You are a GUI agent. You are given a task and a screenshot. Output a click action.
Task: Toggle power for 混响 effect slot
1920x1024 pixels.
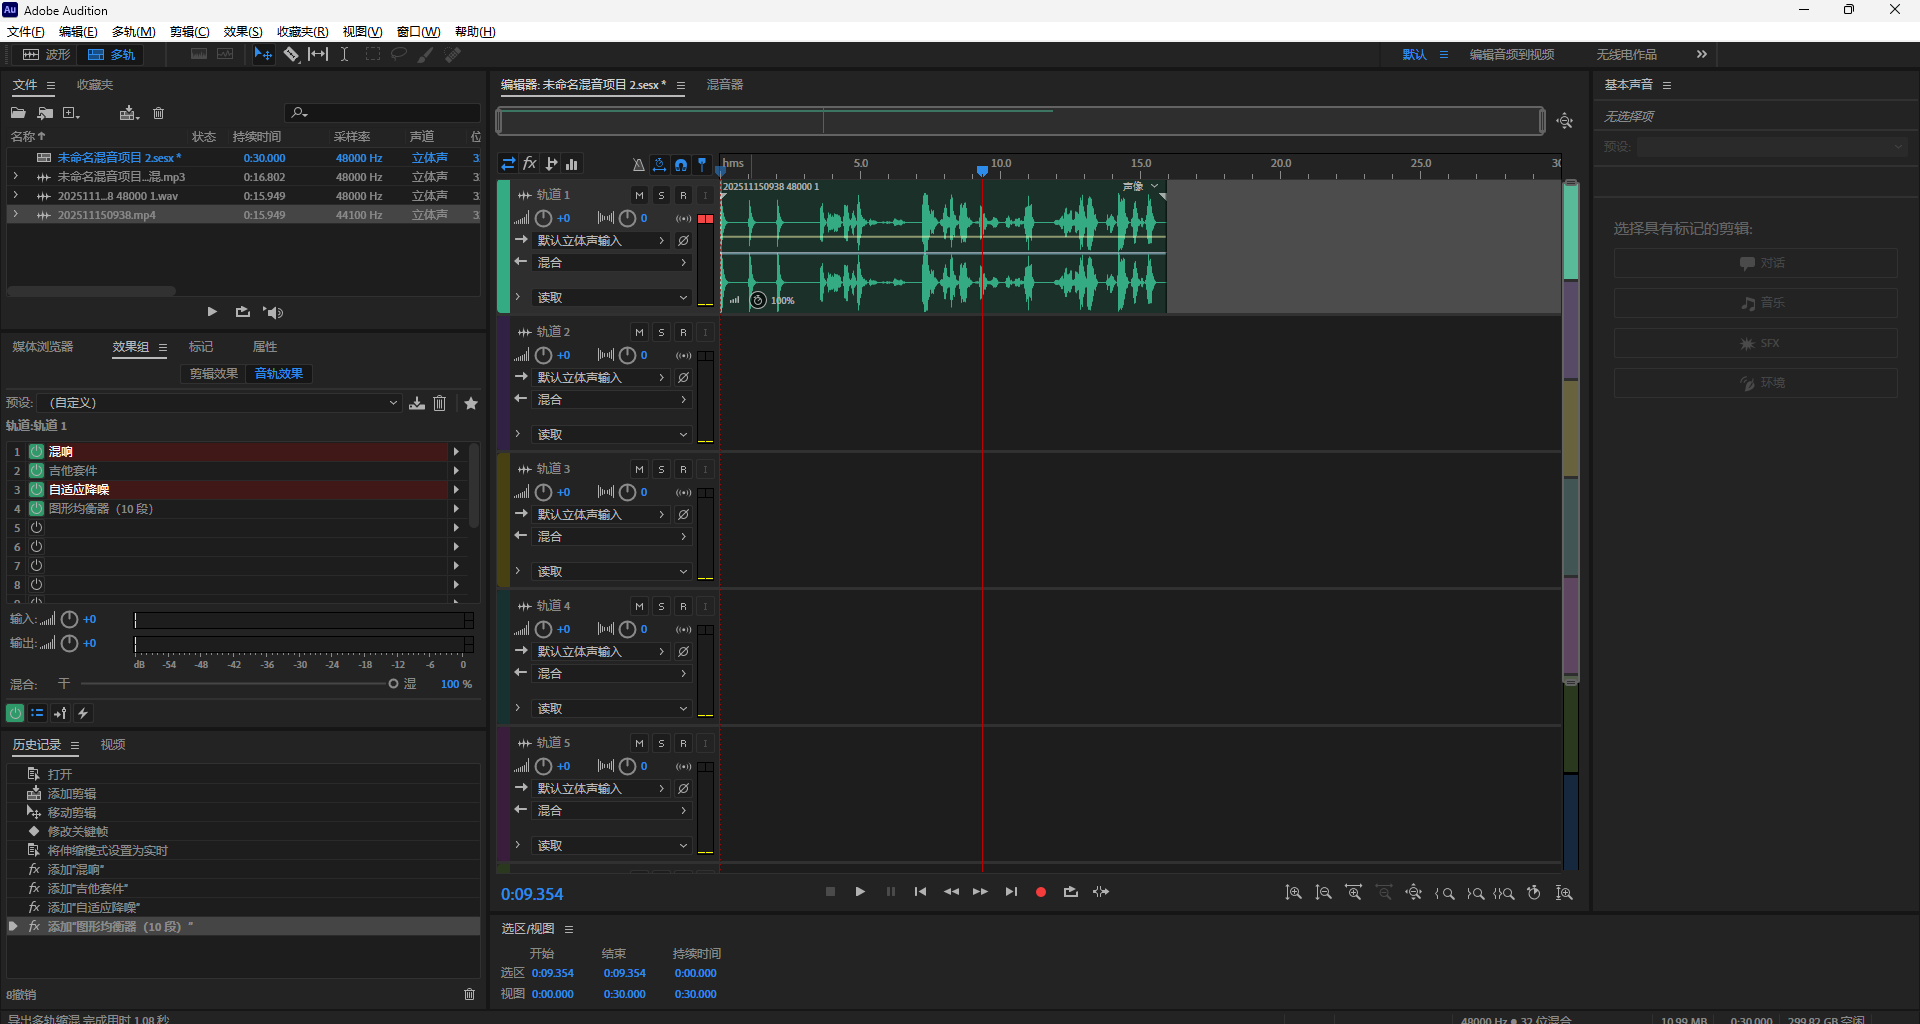[x=36, y=452]
